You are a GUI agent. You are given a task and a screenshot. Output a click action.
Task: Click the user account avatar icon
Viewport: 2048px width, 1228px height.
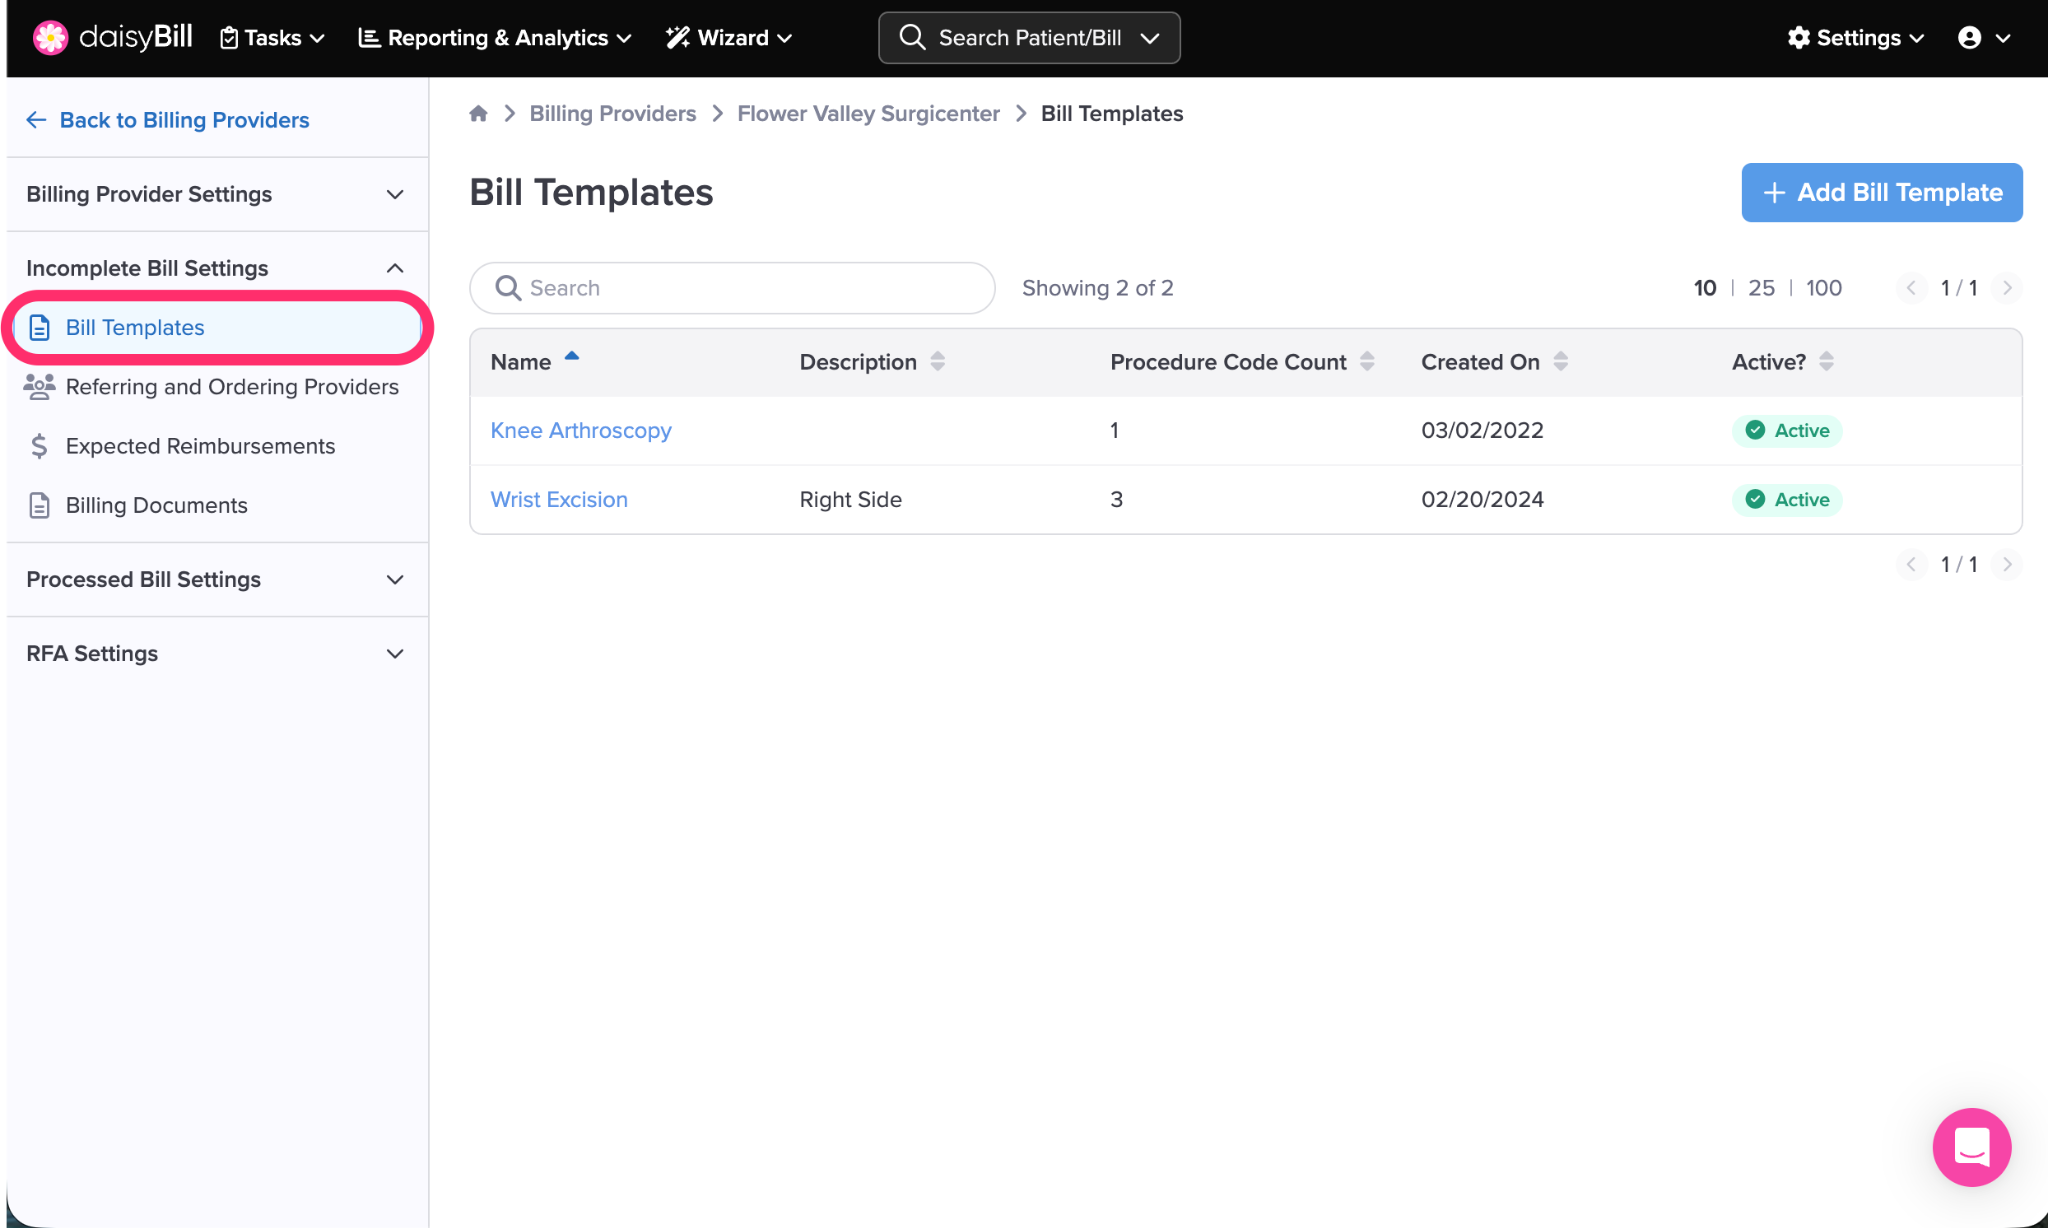tap(1969, 38)
